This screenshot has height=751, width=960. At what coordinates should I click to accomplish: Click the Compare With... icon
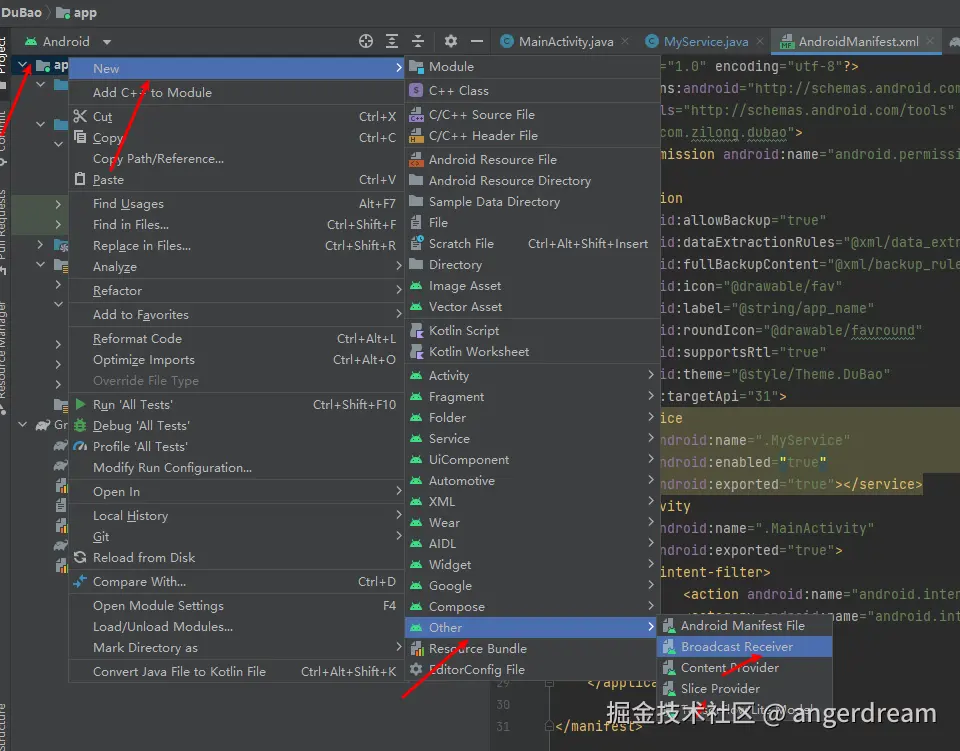pyautogui.click(x=80, y=581)
